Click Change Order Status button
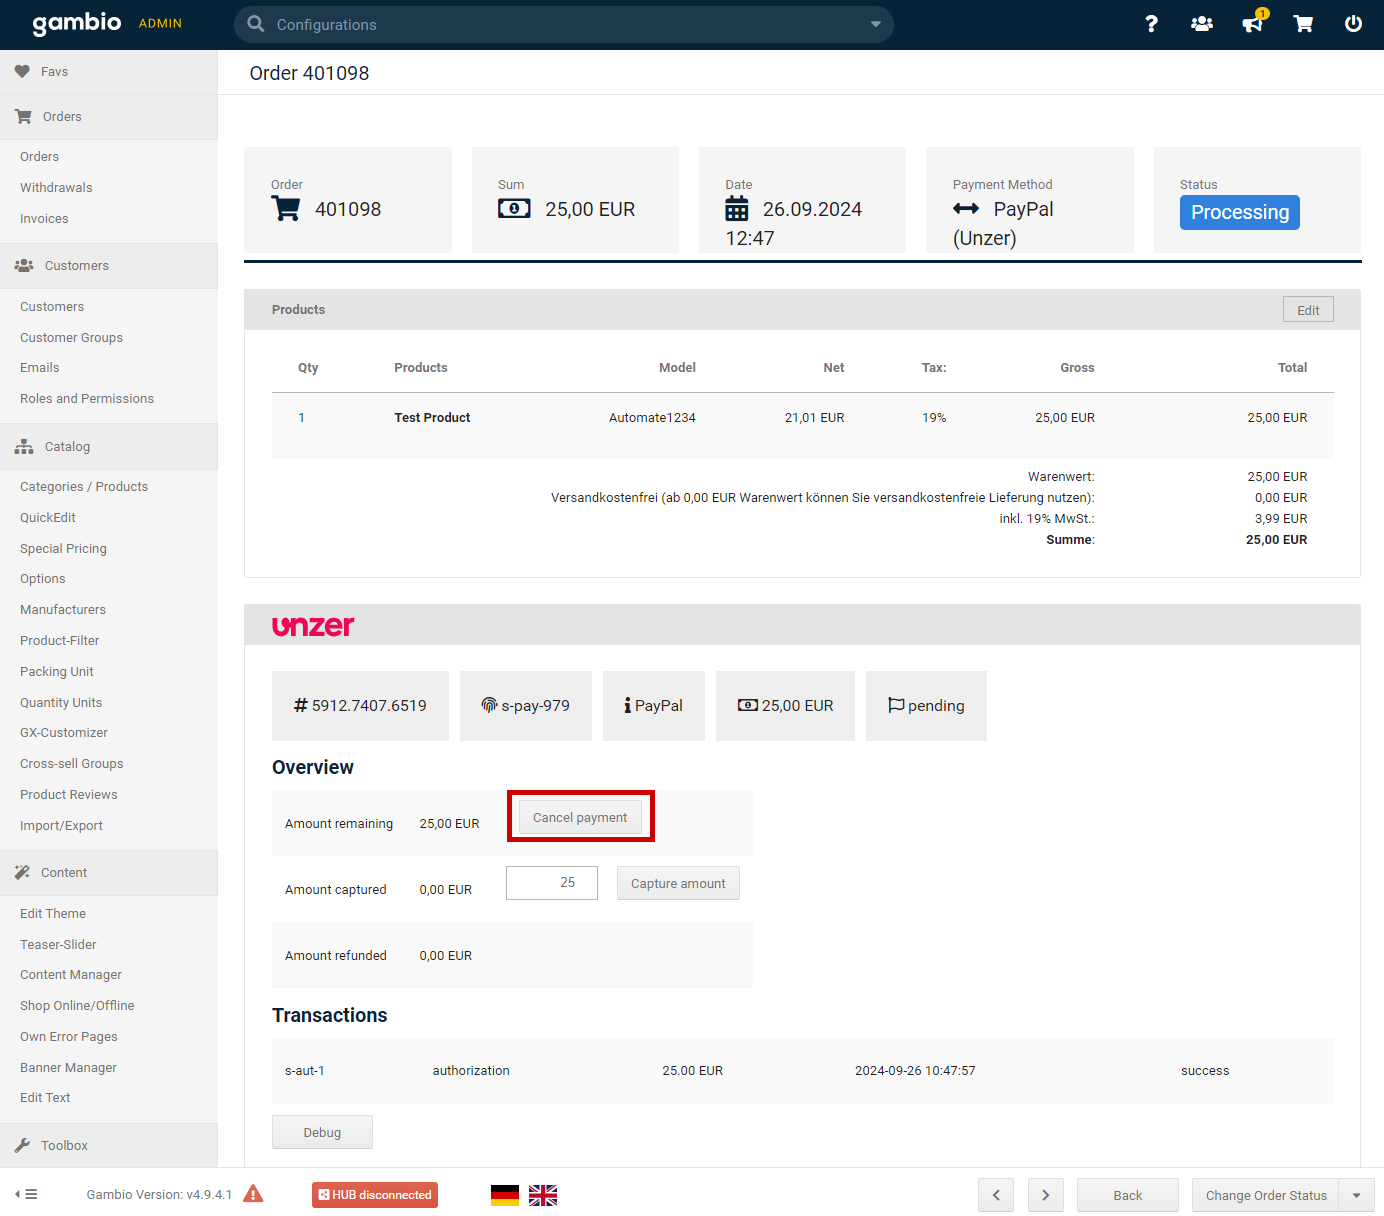This screenshot has height=1216, width=1384. [1266, 1196]
